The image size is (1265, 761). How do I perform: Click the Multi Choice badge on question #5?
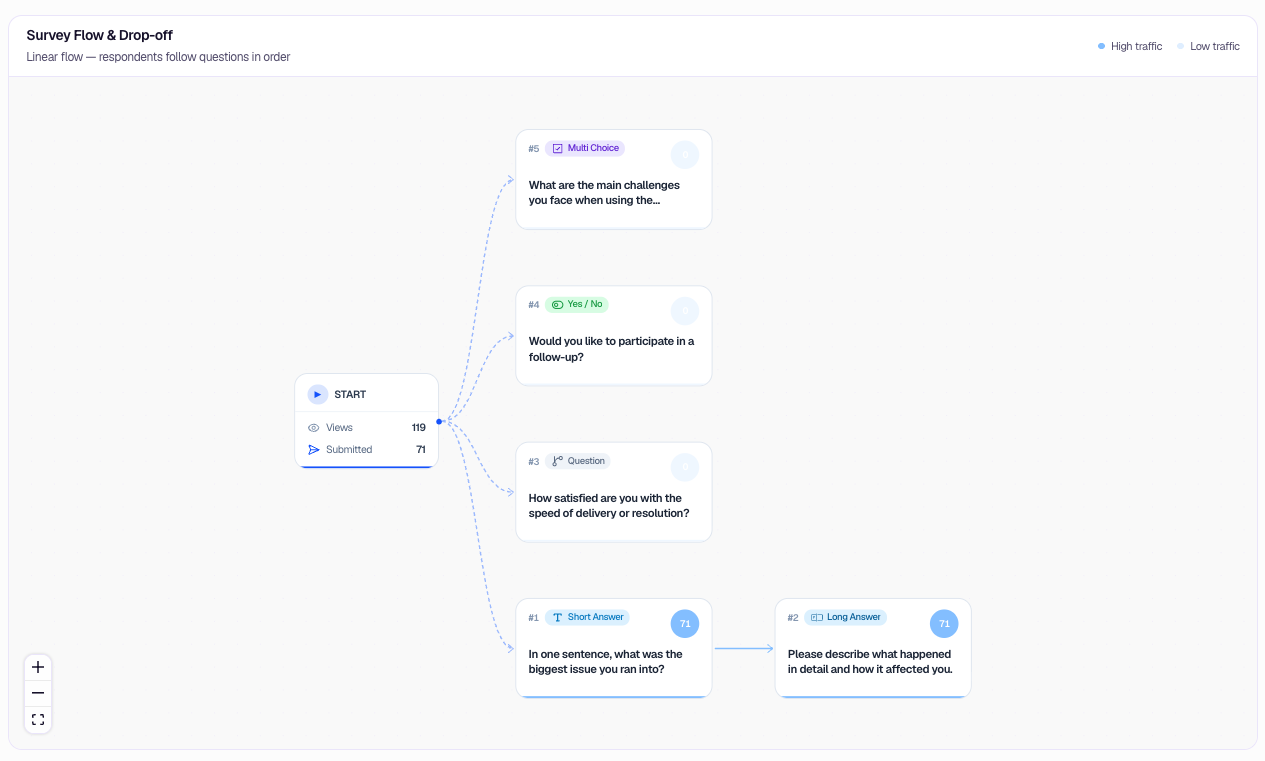point(585,148)
